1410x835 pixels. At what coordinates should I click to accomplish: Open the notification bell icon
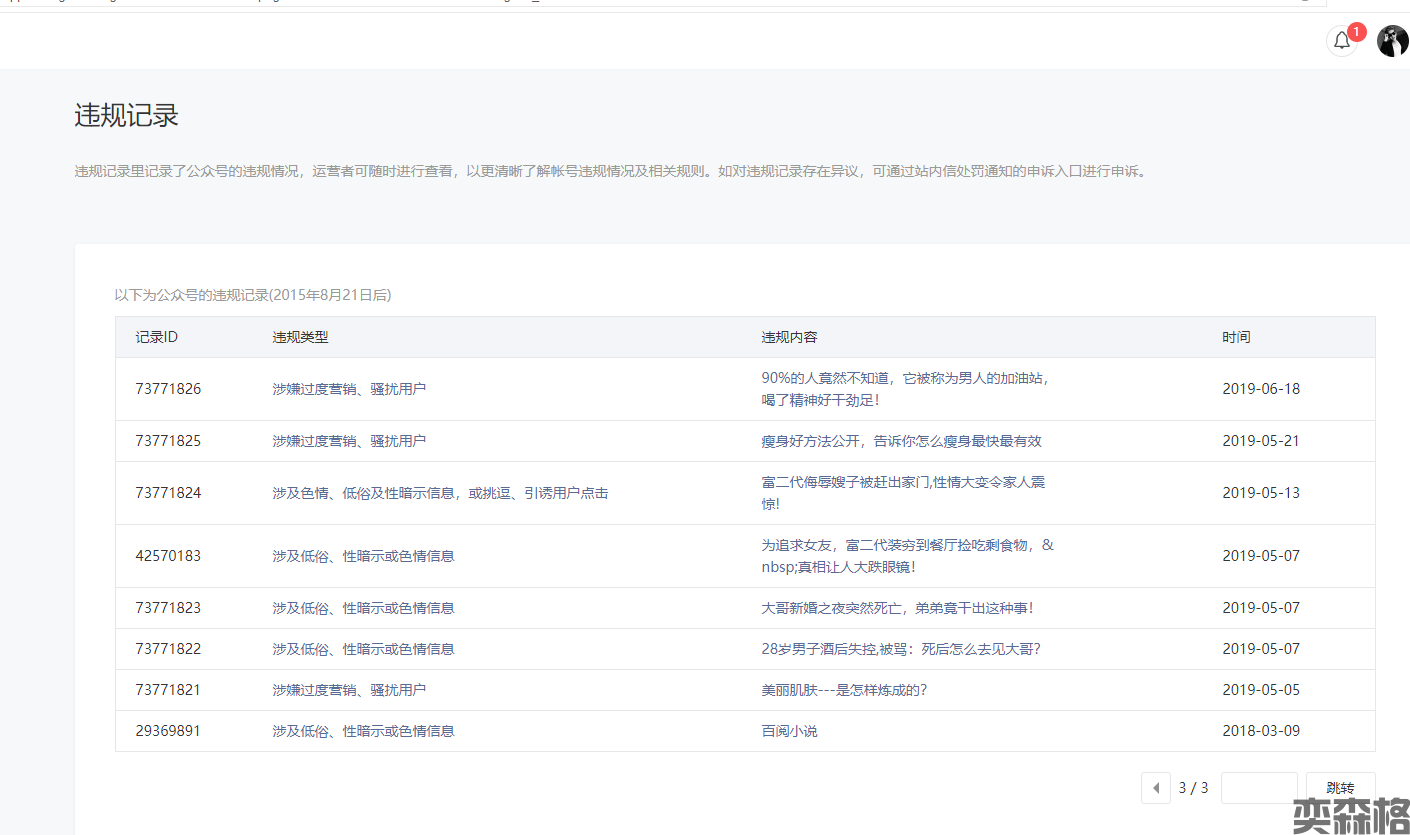point(1341,41)
